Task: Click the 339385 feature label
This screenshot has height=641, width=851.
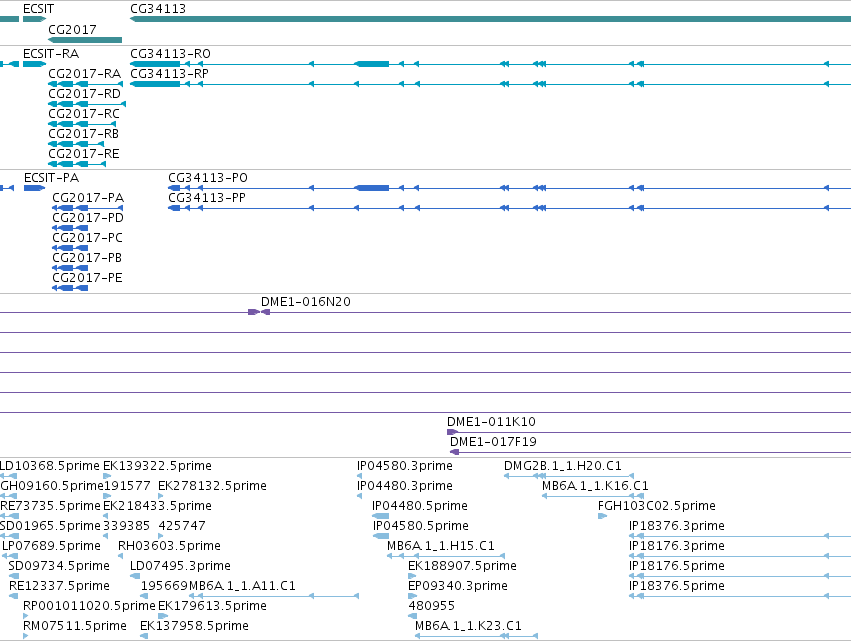Action: point(126,526)
